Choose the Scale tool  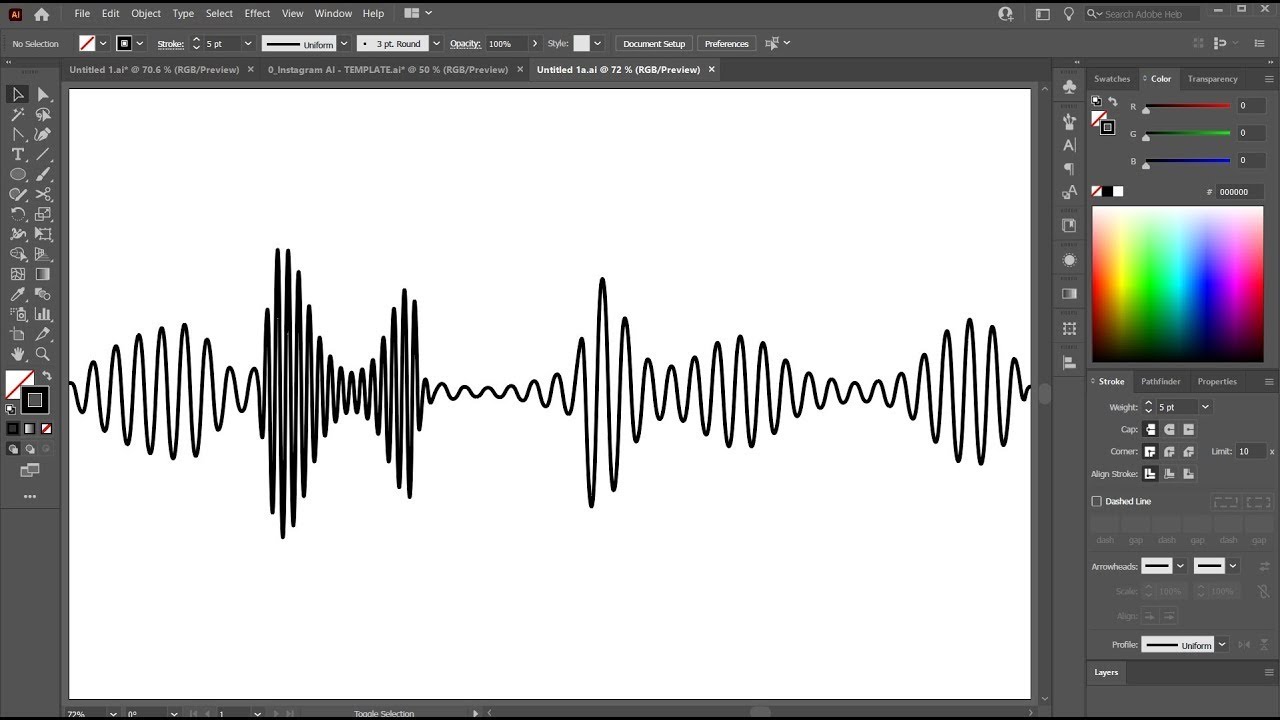(43, 214)
